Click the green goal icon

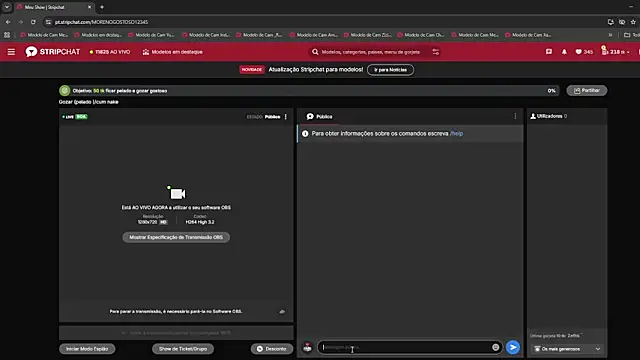click(64, 91)
